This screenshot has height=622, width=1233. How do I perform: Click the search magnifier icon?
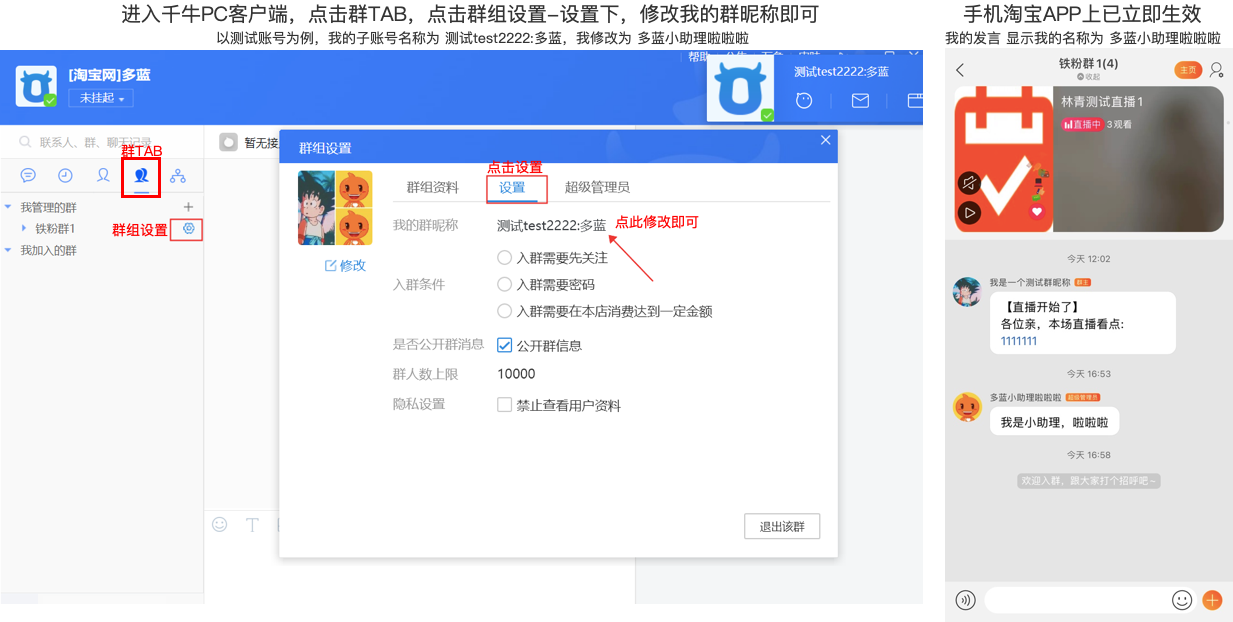tap(25, 142)
